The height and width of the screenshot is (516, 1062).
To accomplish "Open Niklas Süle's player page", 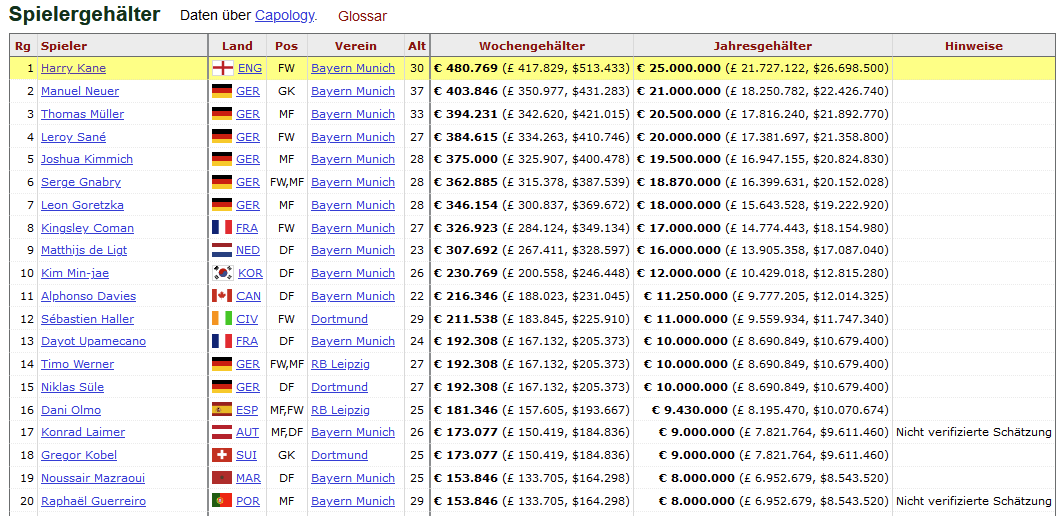I will (72, 387).
